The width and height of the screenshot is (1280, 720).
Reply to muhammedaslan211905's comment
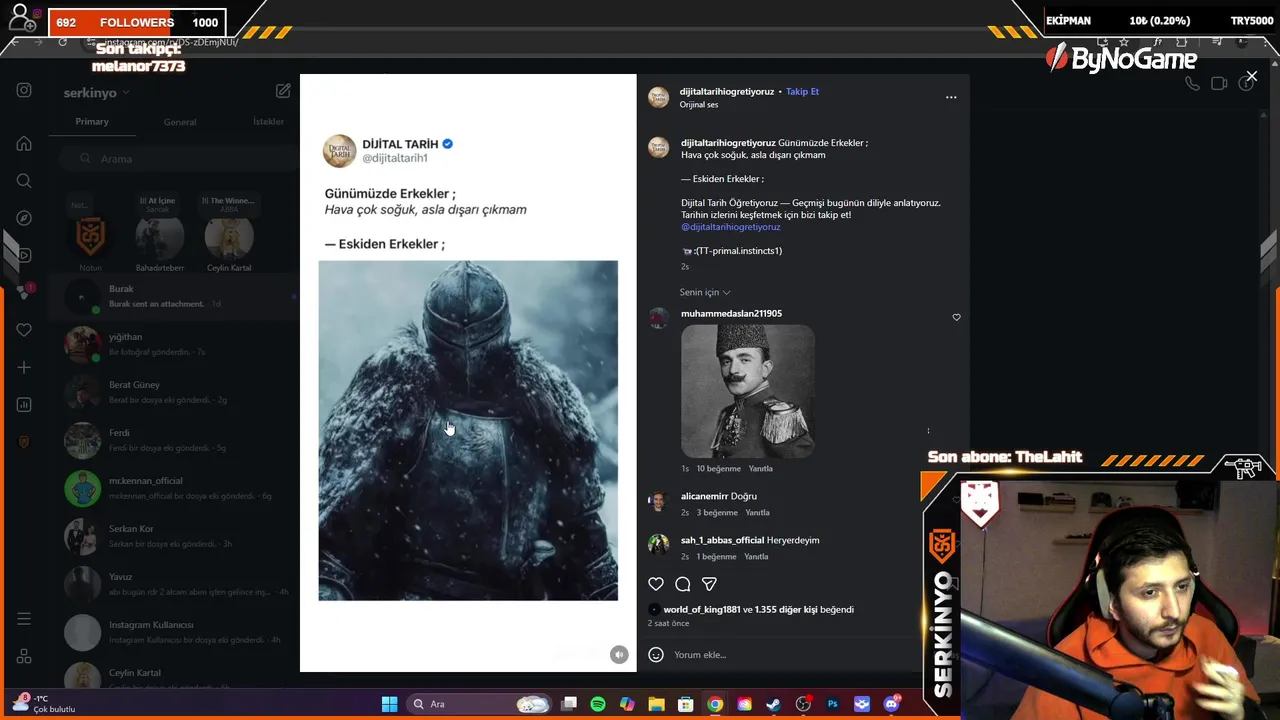(x=761, y=468)
